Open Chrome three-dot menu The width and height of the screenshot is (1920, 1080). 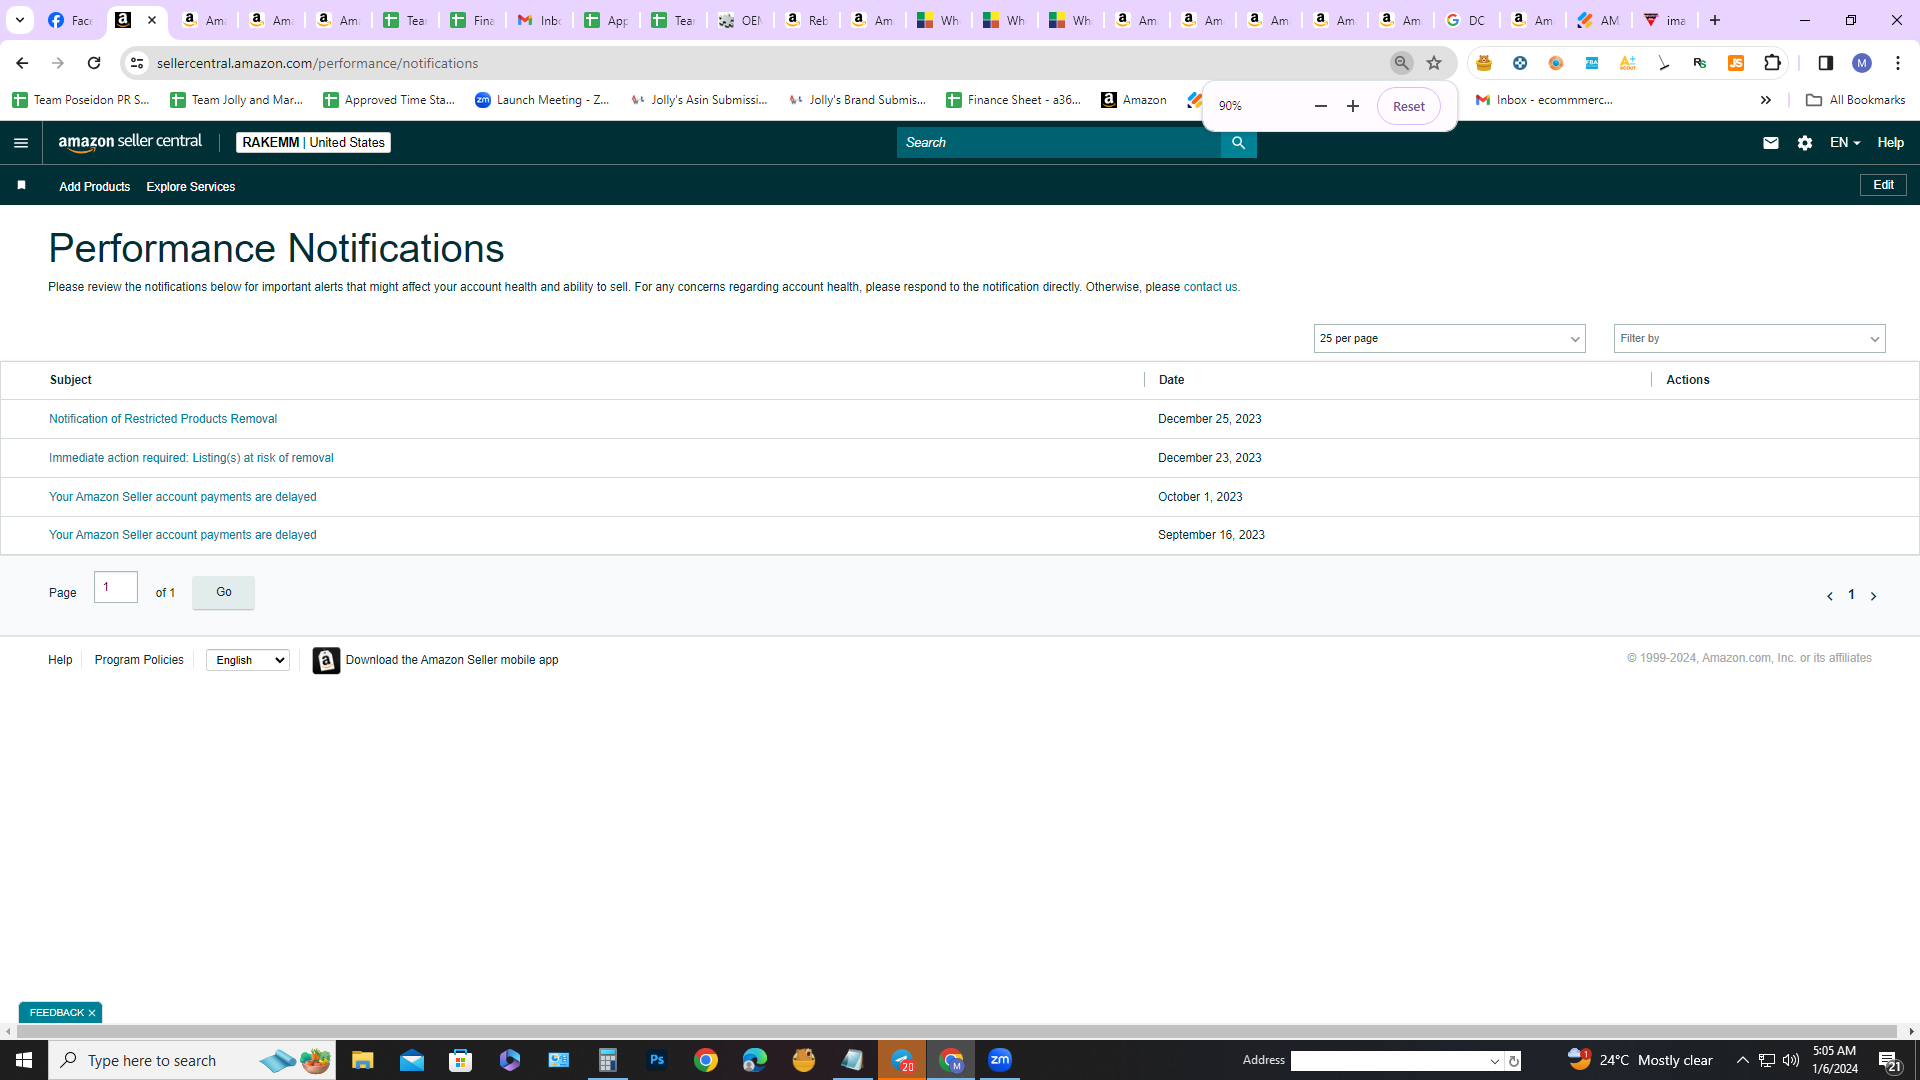(1897, 63)
